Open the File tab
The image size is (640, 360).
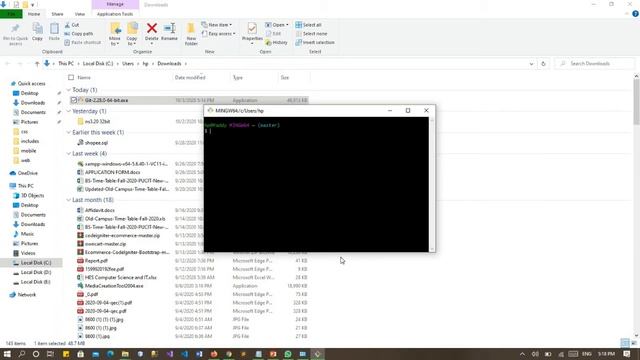(x=11, y=14)
